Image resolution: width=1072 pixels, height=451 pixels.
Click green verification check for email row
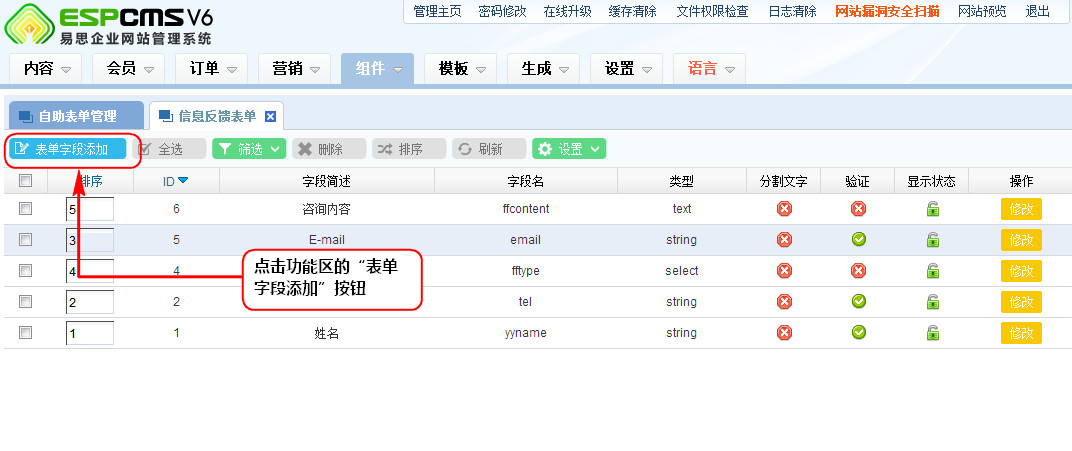click(x=858, y=240)
